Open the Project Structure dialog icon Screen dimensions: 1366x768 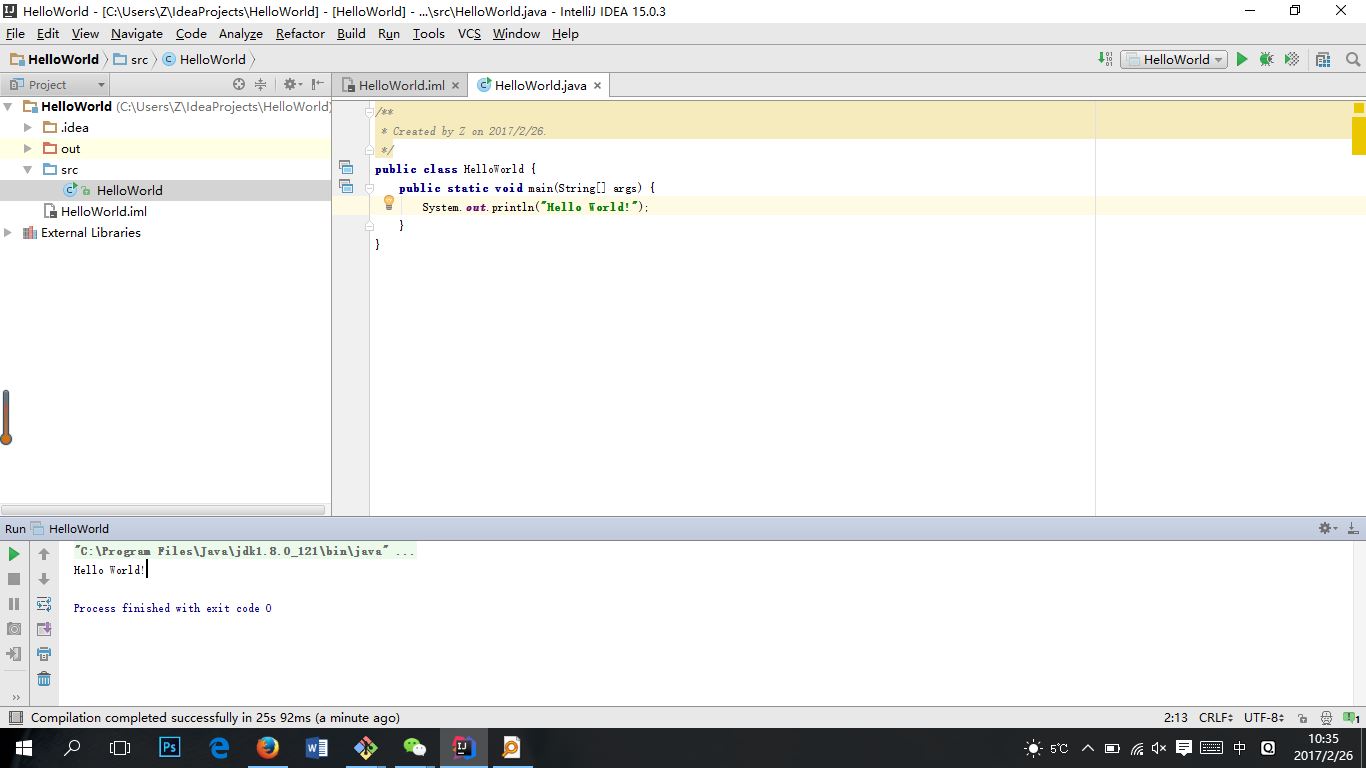(1323, 59)
